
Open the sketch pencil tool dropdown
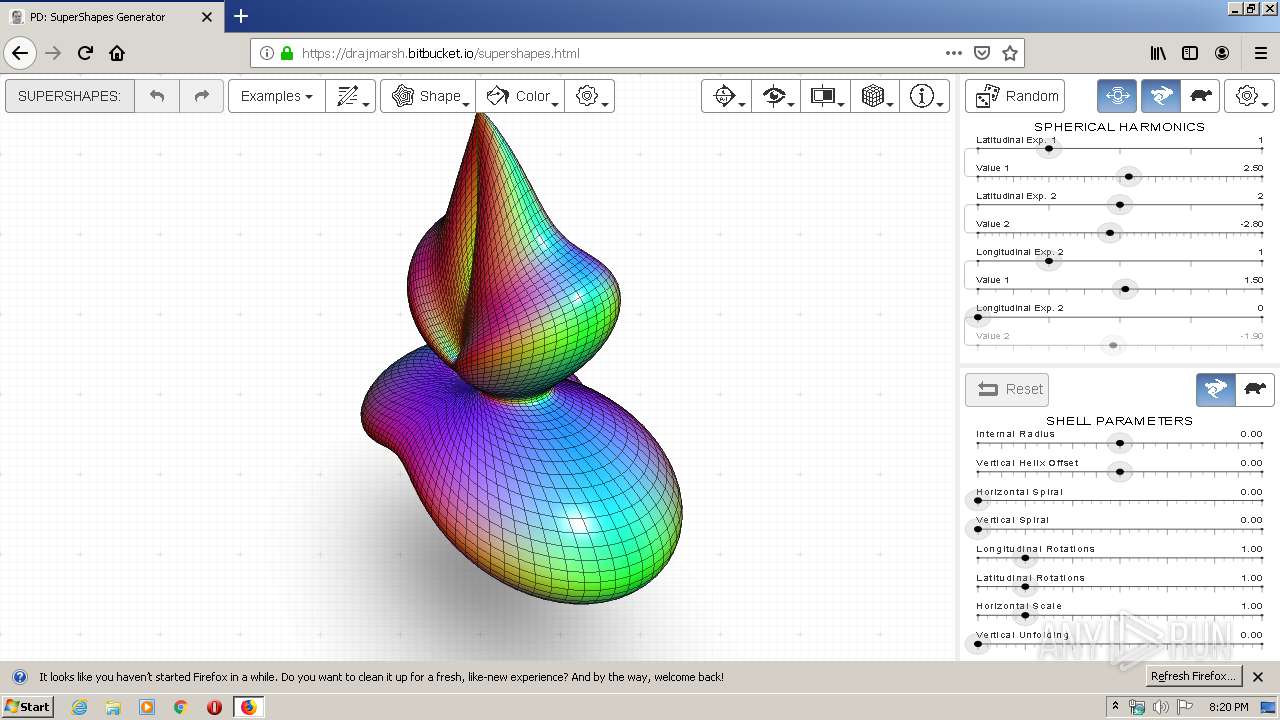point(350,96)
